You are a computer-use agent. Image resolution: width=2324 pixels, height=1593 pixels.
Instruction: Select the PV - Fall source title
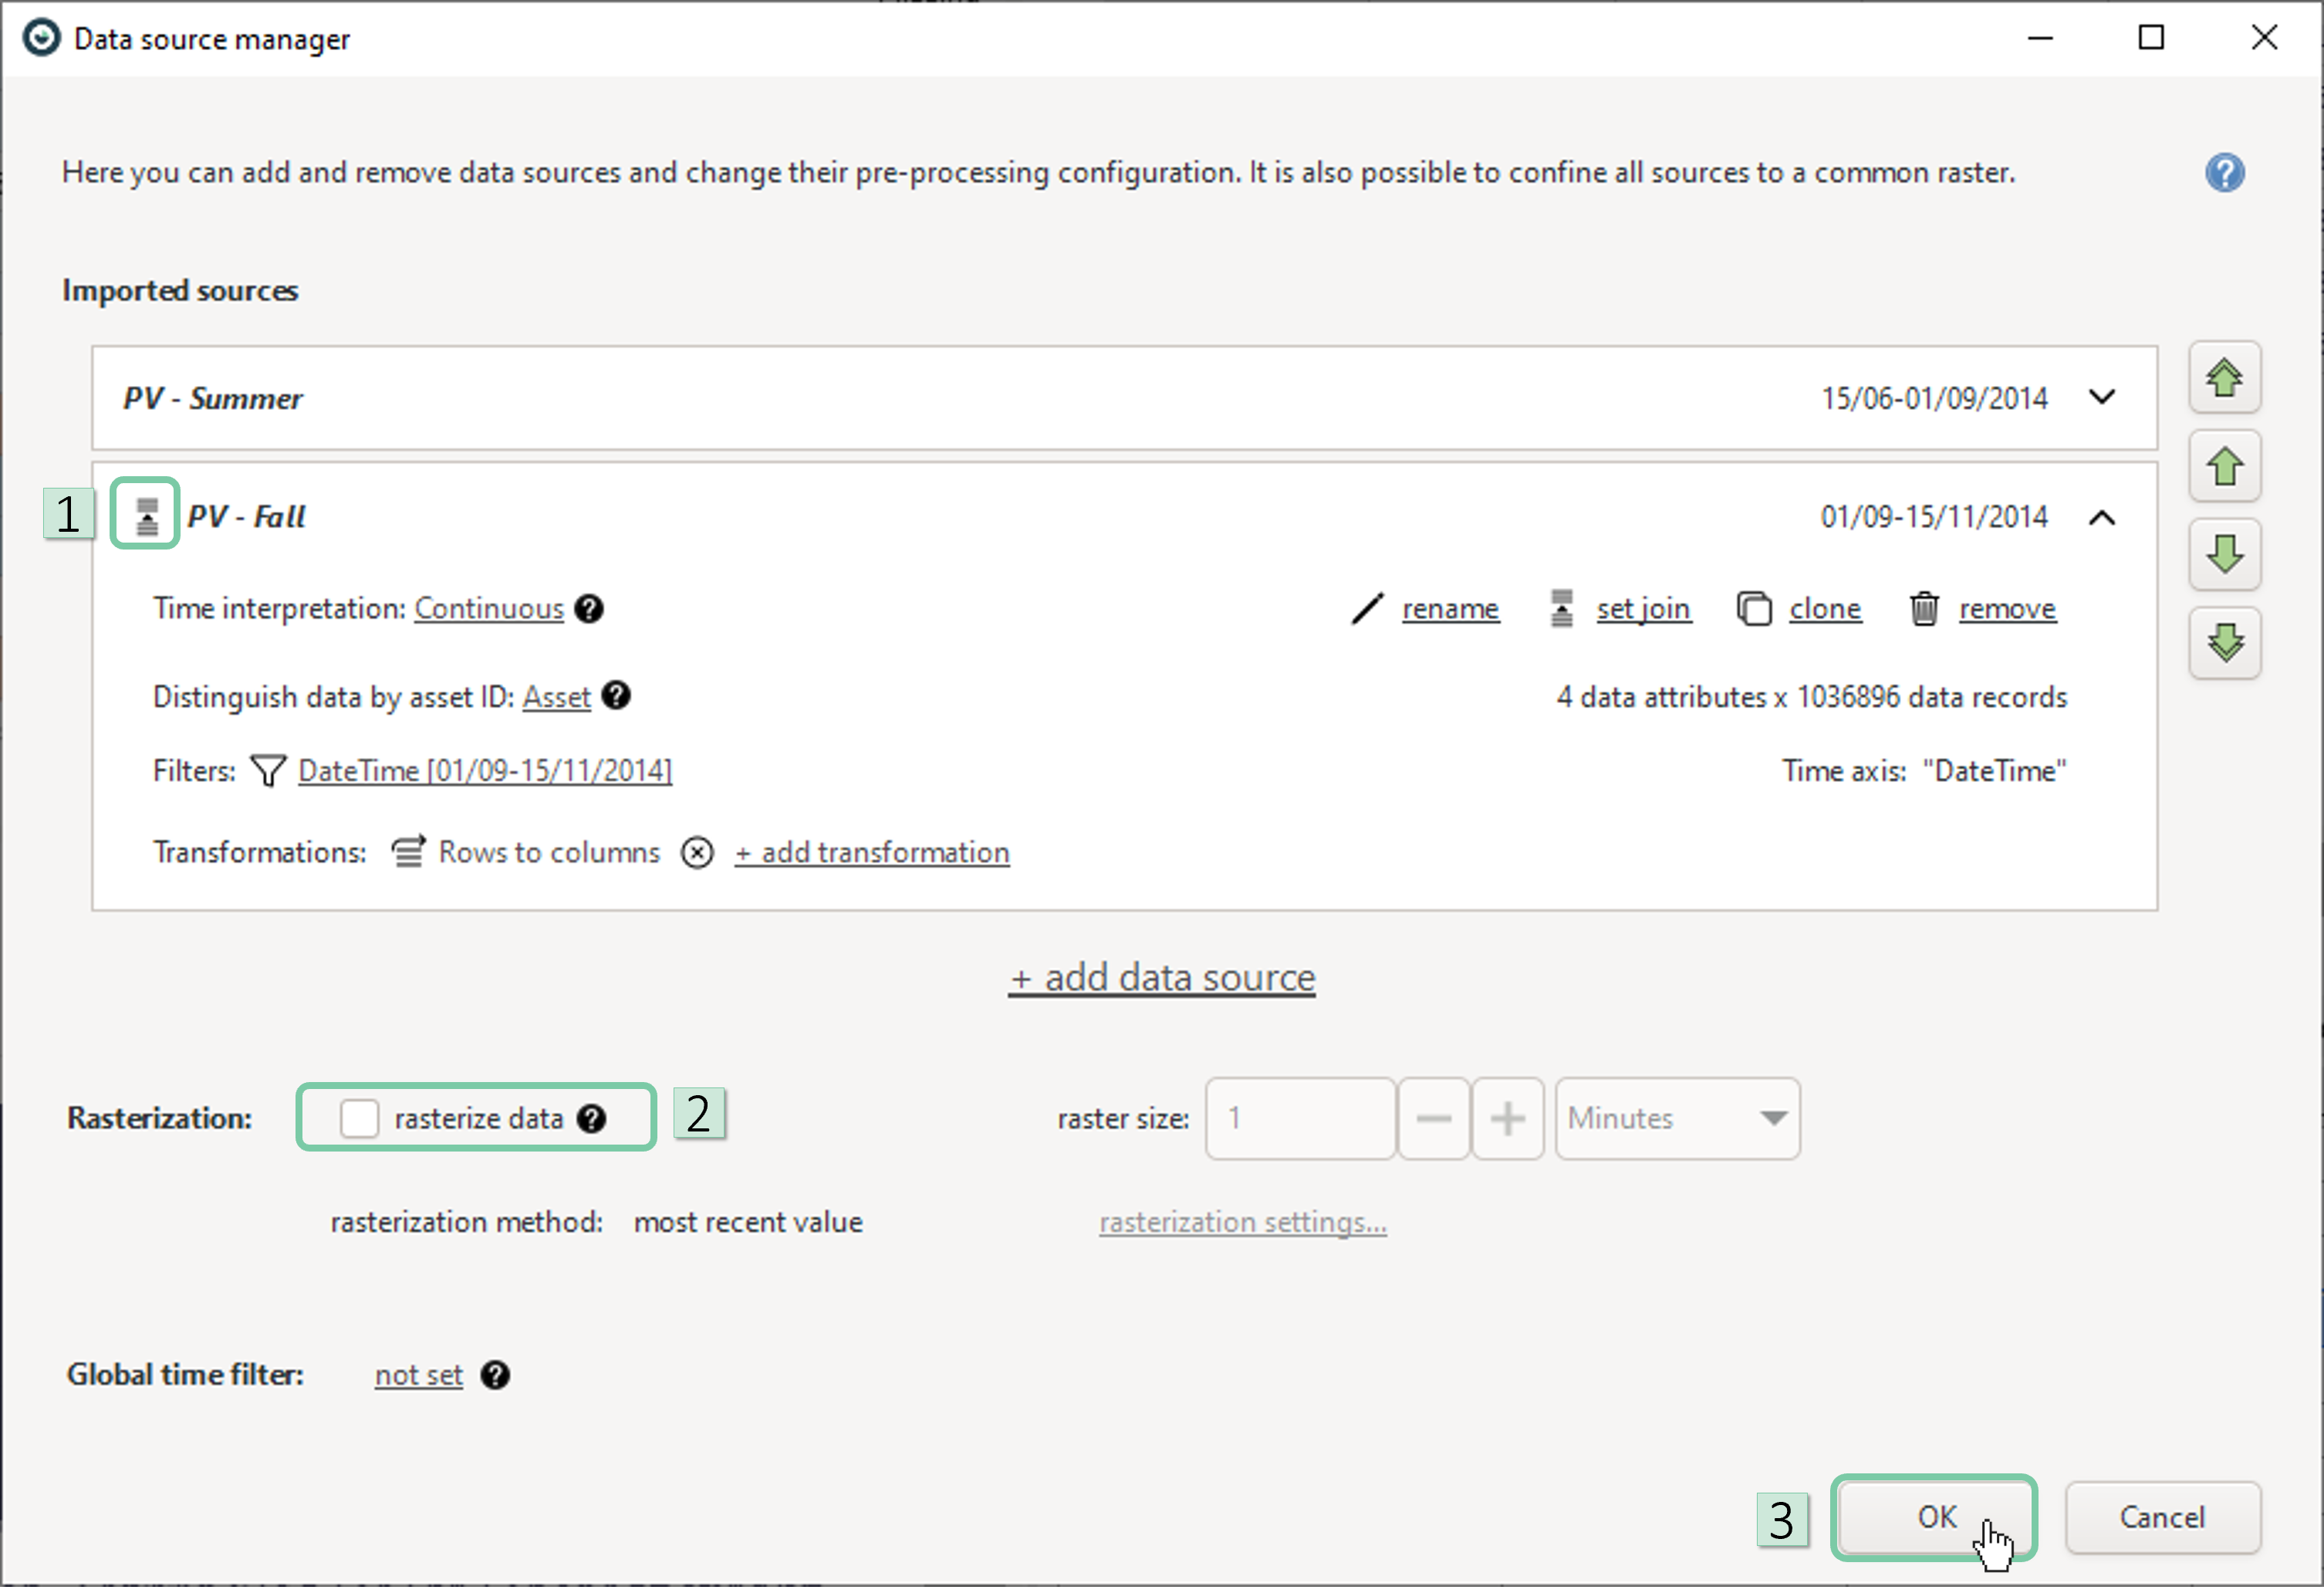click(x=246, y=517)
